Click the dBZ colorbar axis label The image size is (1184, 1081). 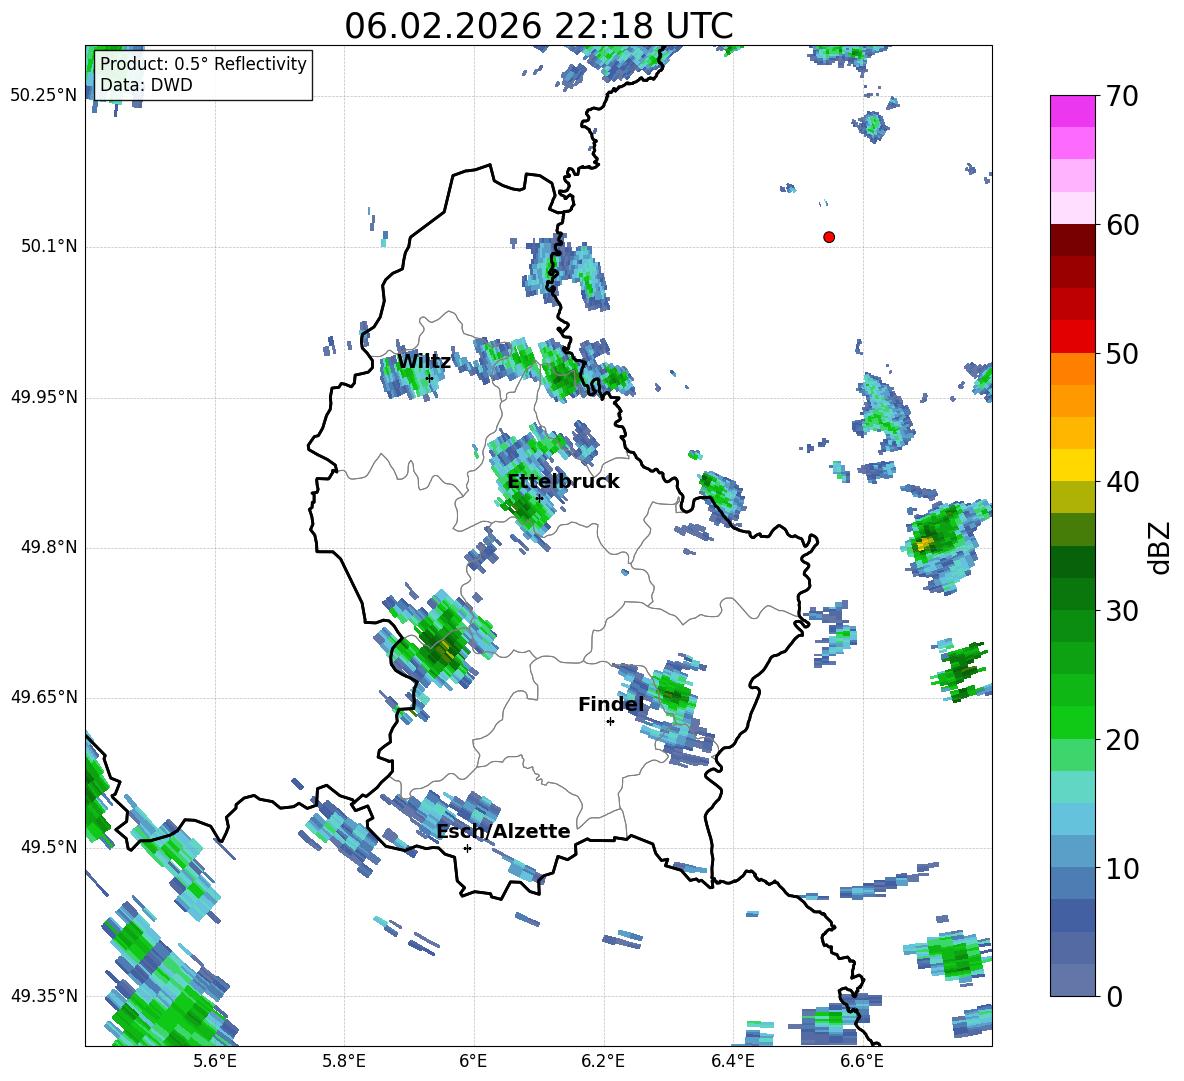pyautogui.click(x=1161, y=547)
